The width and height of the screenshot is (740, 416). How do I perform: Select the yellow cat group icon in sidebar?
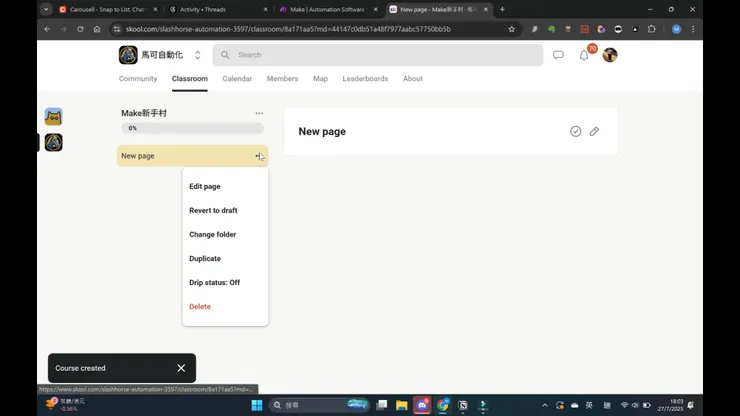coord(53,117)
